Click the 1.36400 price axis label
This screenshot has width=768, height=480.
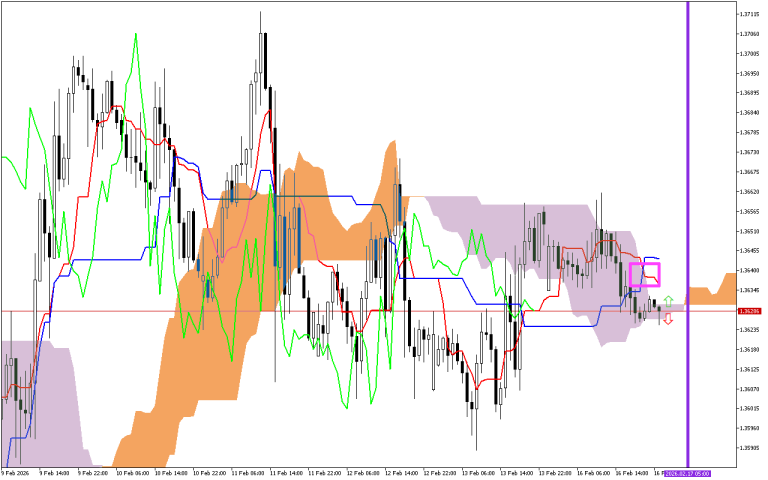click(x=750, y=270)
